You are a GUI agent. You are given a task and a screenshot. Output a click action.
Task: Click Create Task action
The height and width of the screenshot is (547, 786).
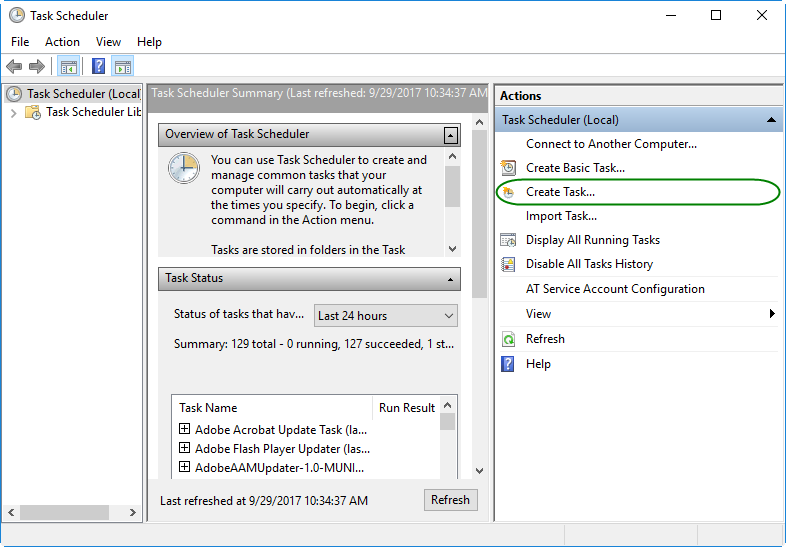560,192
